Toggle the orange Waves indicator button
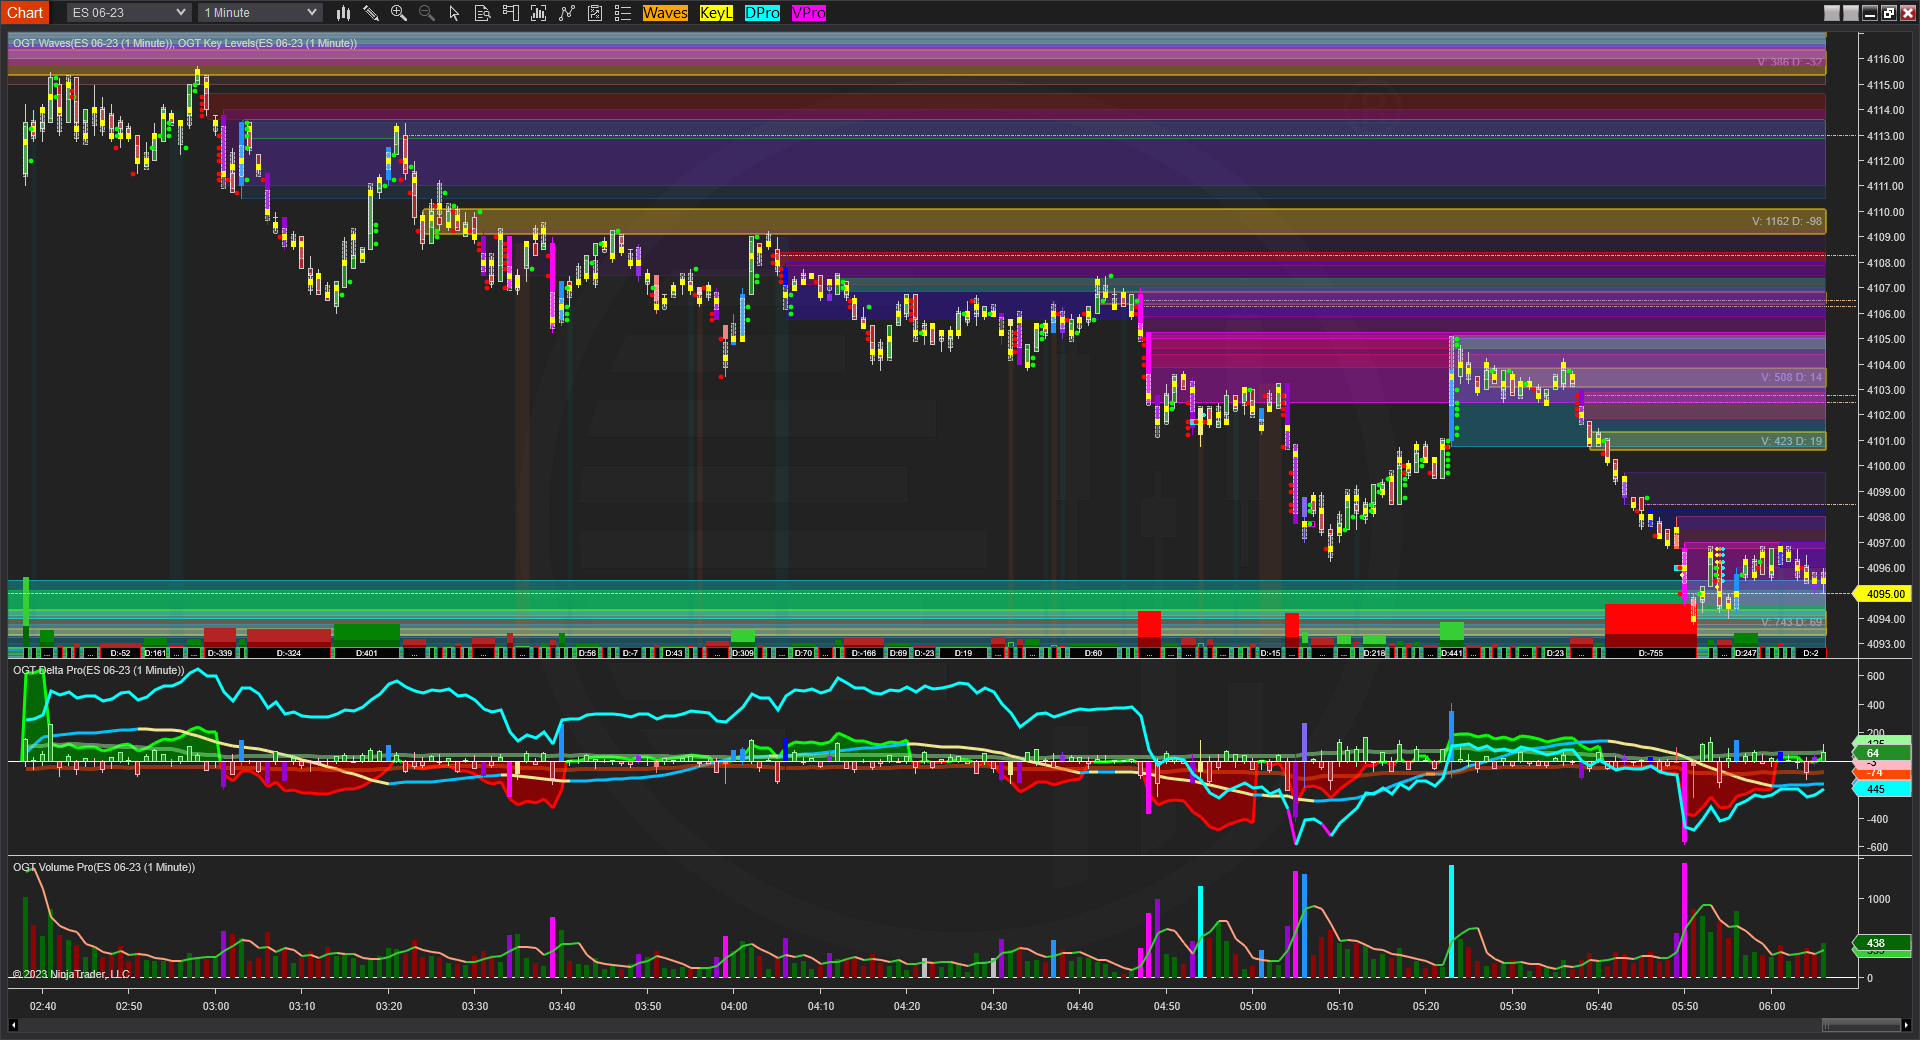 point(665,13)
